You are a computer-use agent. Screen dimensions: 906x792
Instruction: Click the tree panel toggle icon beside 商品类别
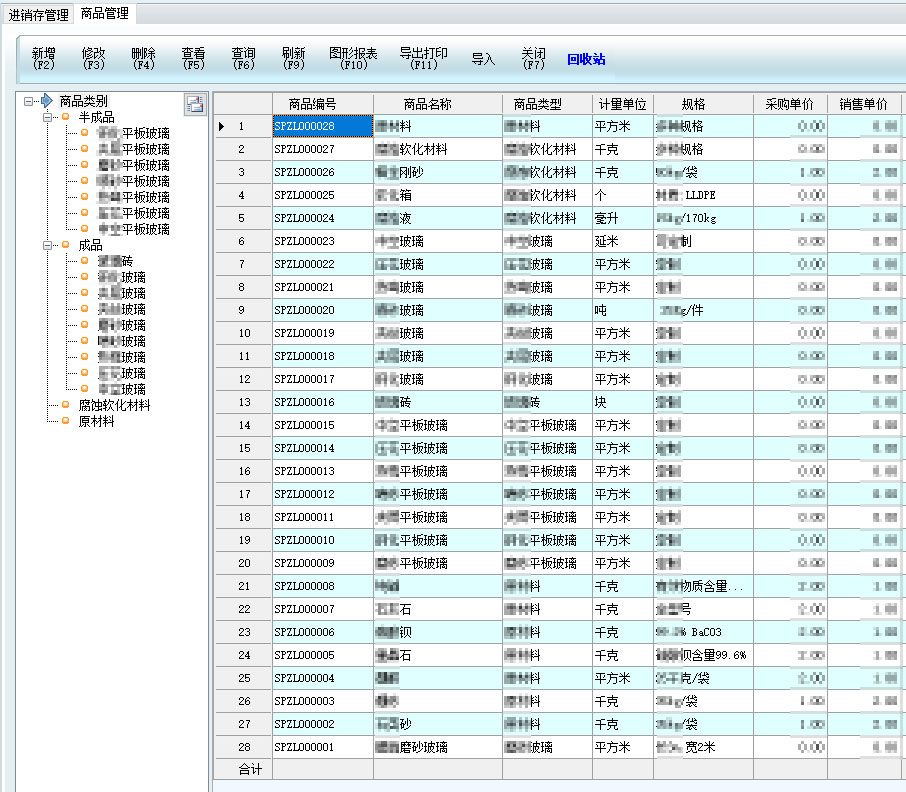194,104
